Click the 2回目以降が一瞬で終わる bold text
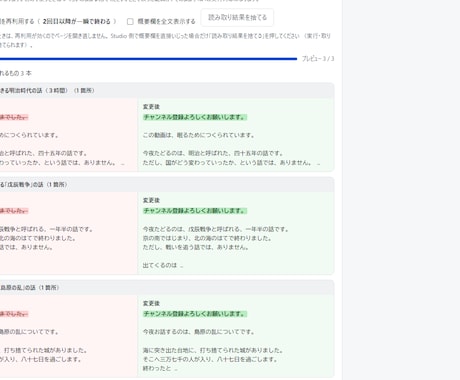Image resolution: width=460 pixels, height=380 pixels. tap(77, 21)
